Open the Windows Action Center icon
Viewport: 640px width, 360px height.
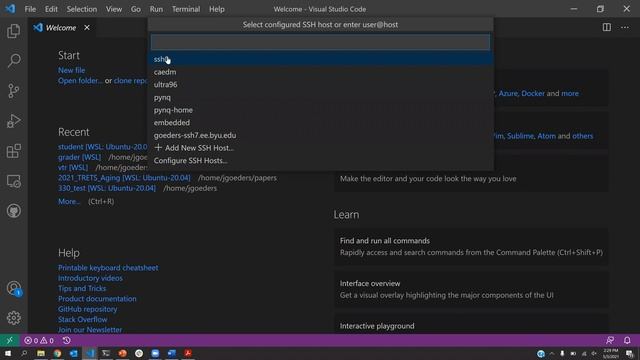629,353
